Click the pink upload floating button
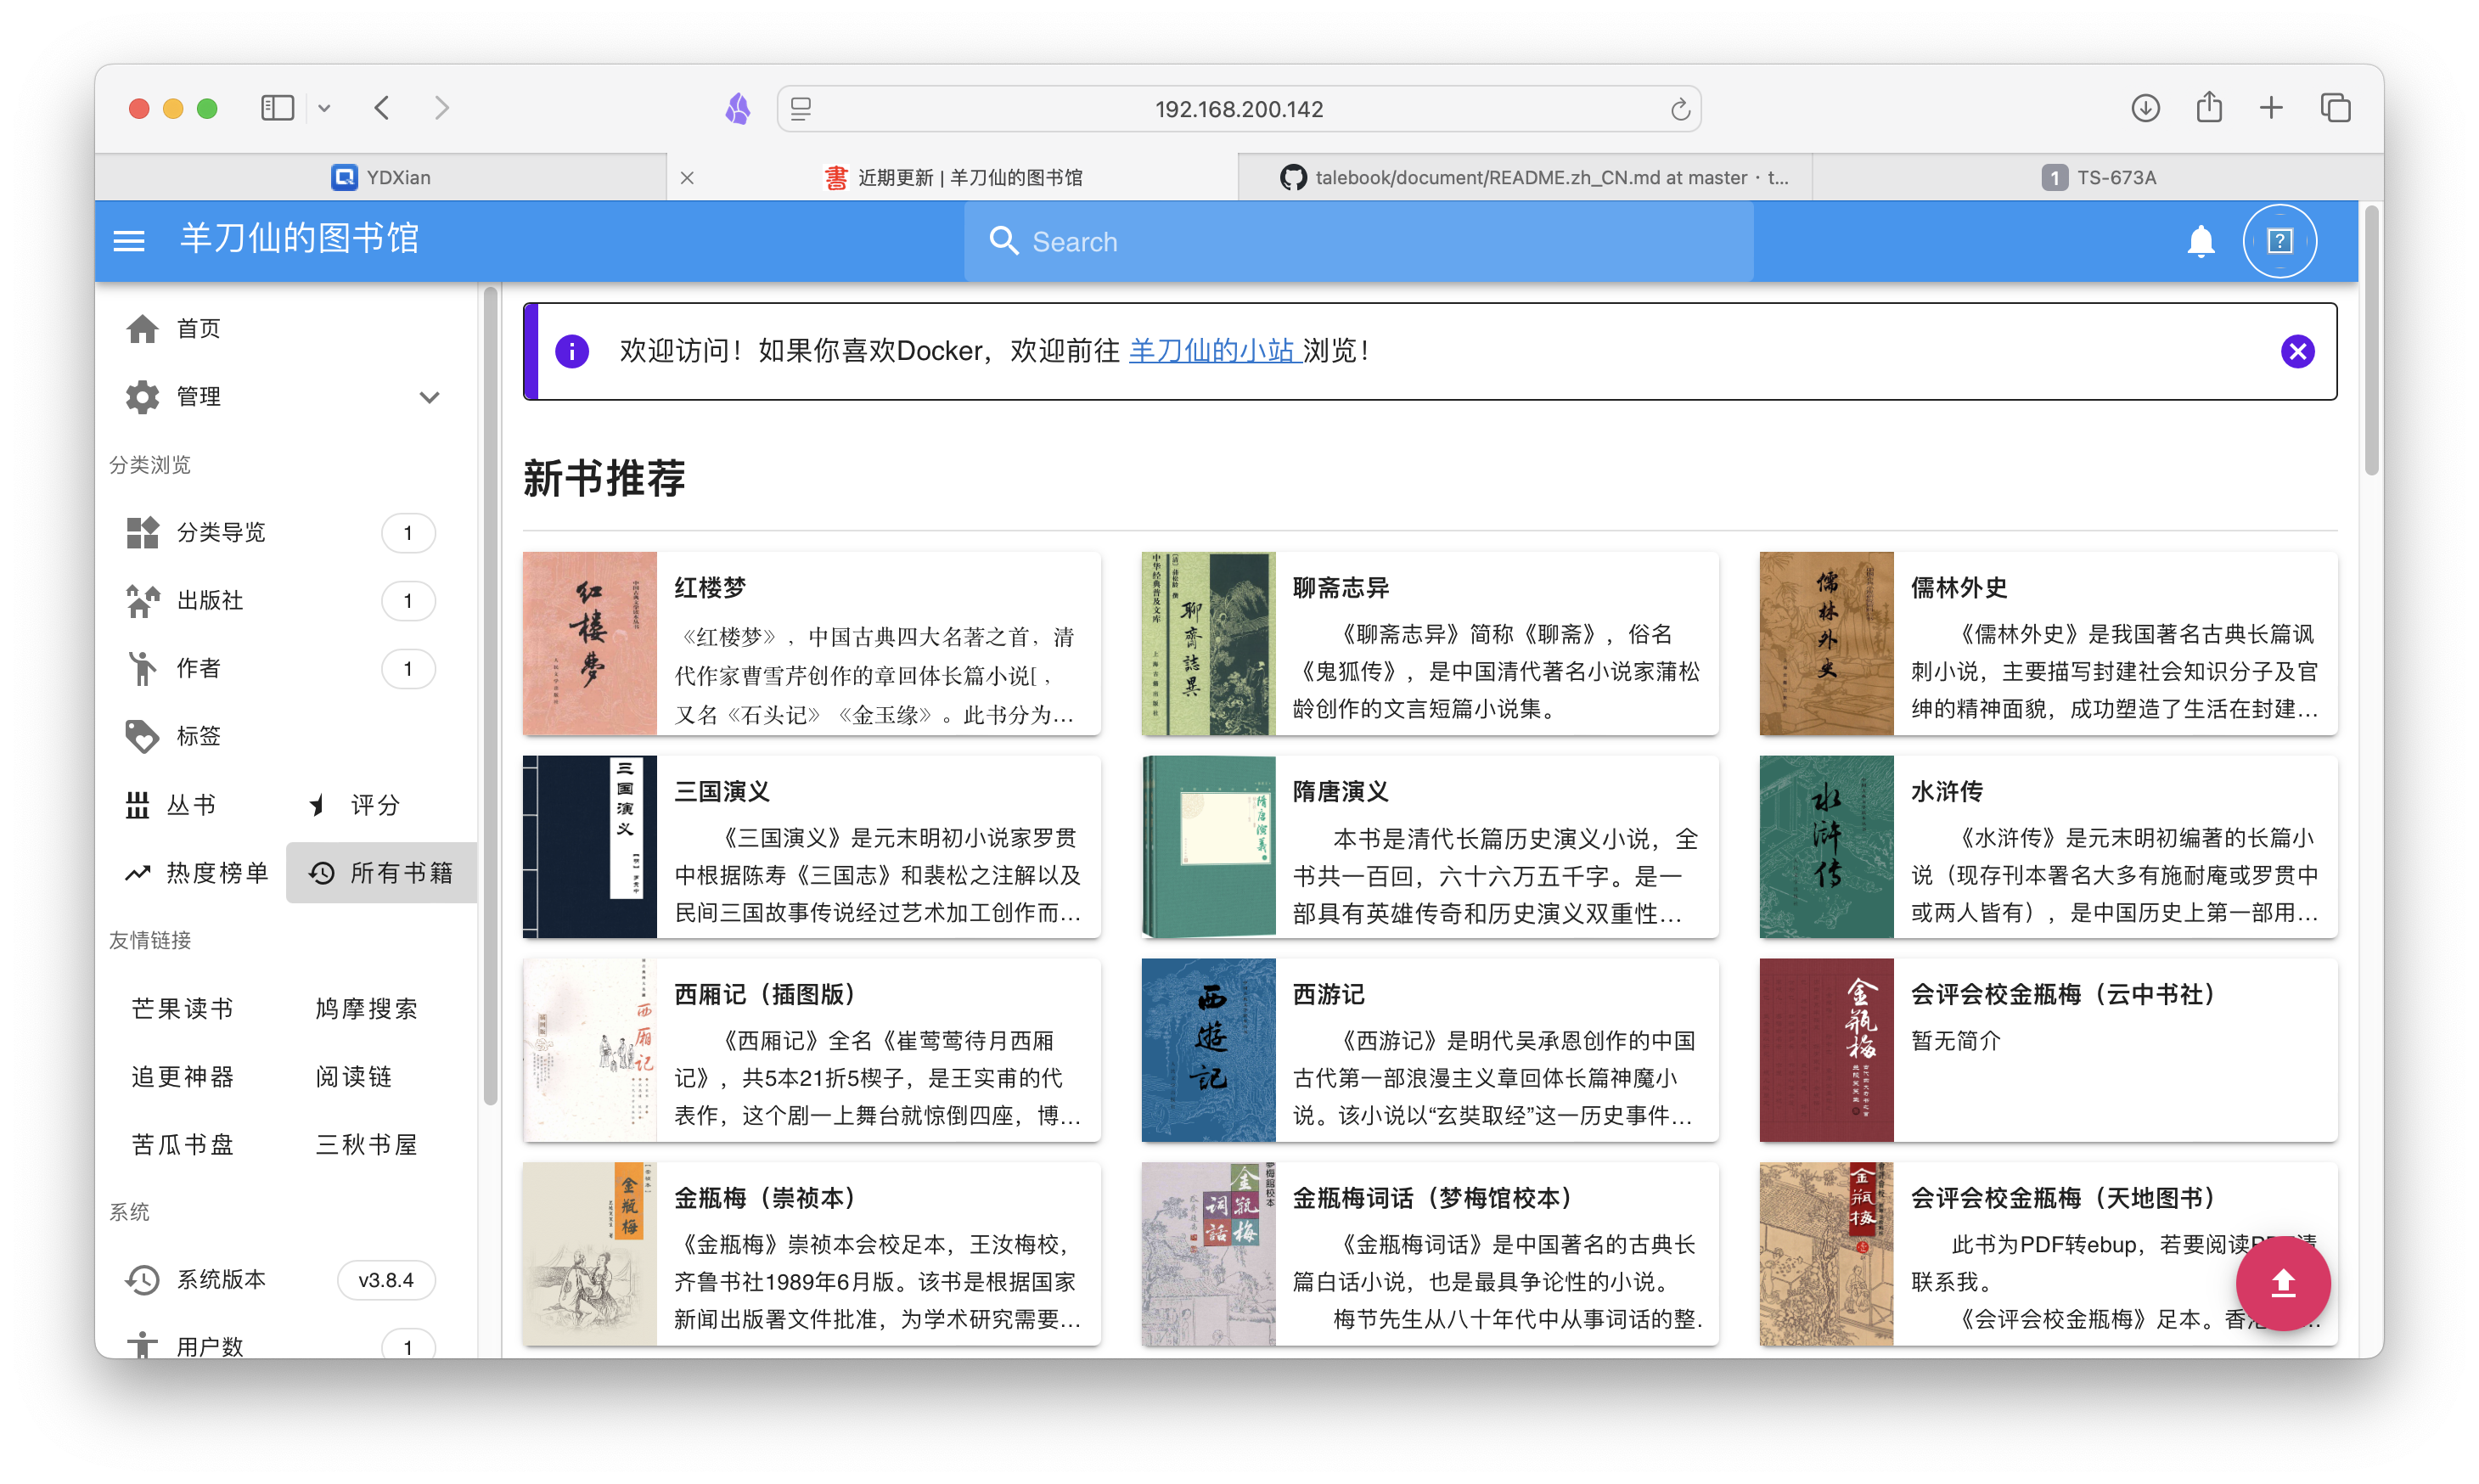 2282,1283
